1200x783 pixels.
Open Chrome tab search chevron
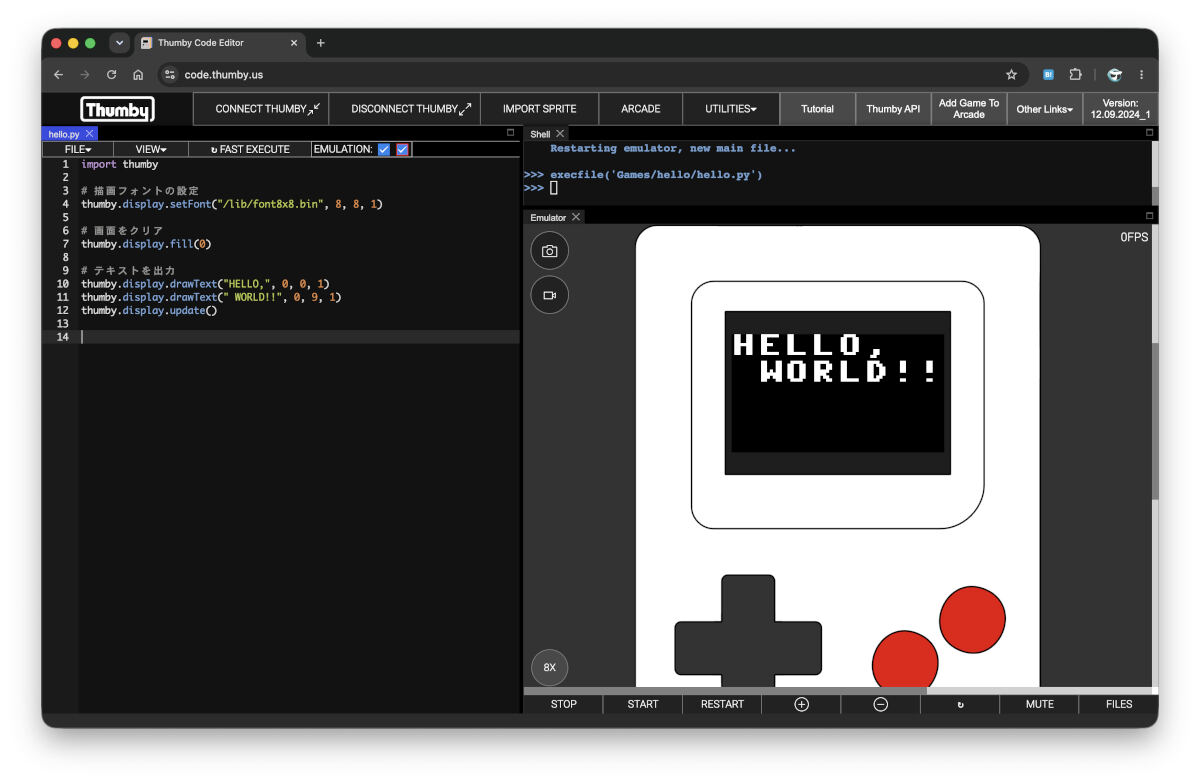[120, 43]
